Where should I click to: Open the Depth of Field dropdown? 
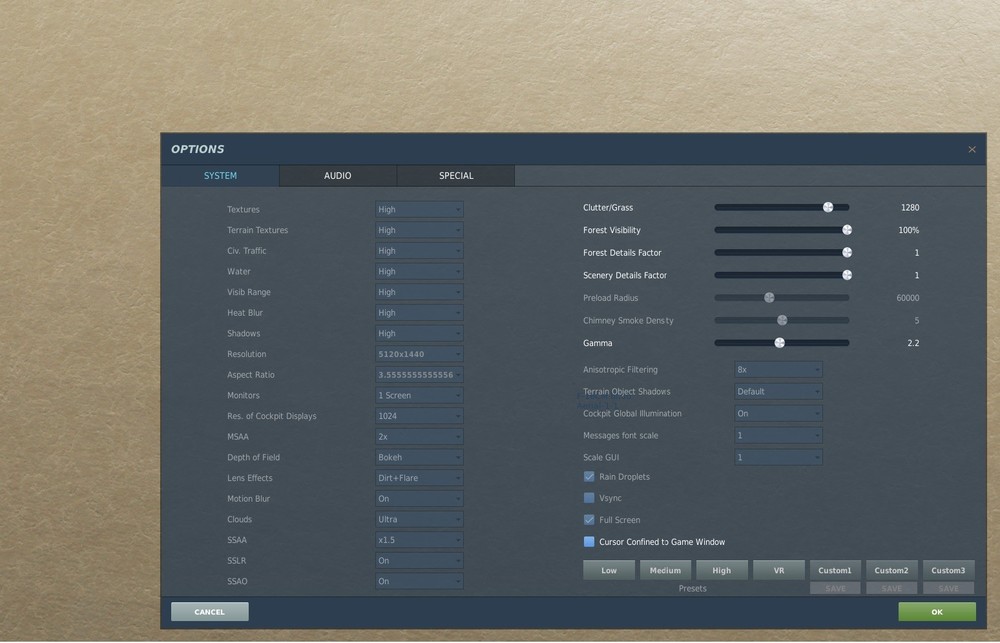418,457
